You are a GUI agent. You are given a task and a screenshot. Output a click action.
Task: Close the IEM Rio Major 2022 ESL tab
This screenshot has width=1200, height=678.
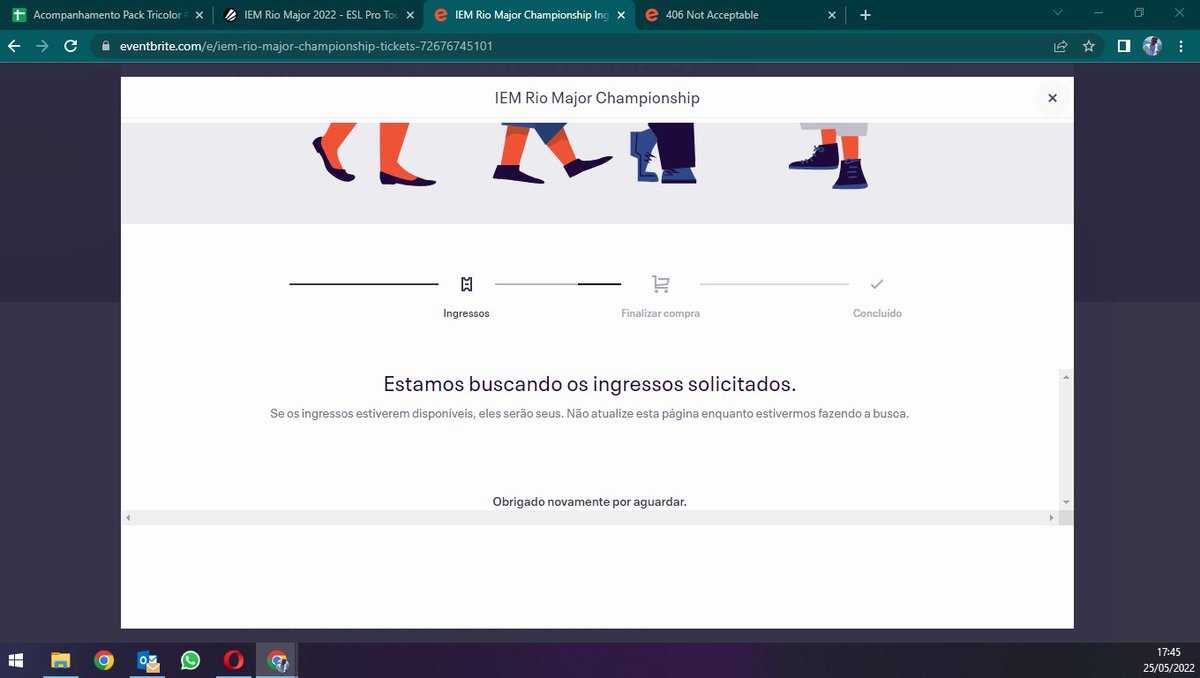click(409, 15)
